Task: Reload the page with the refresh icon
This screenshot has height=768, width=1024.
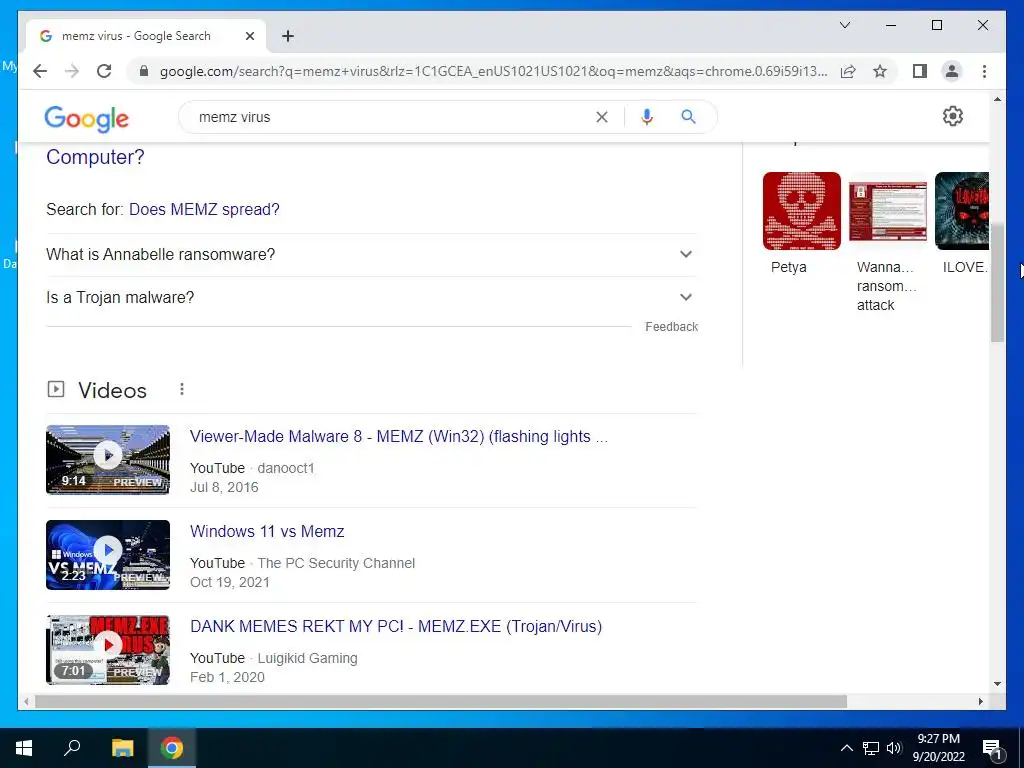Action: pos(104,71)
